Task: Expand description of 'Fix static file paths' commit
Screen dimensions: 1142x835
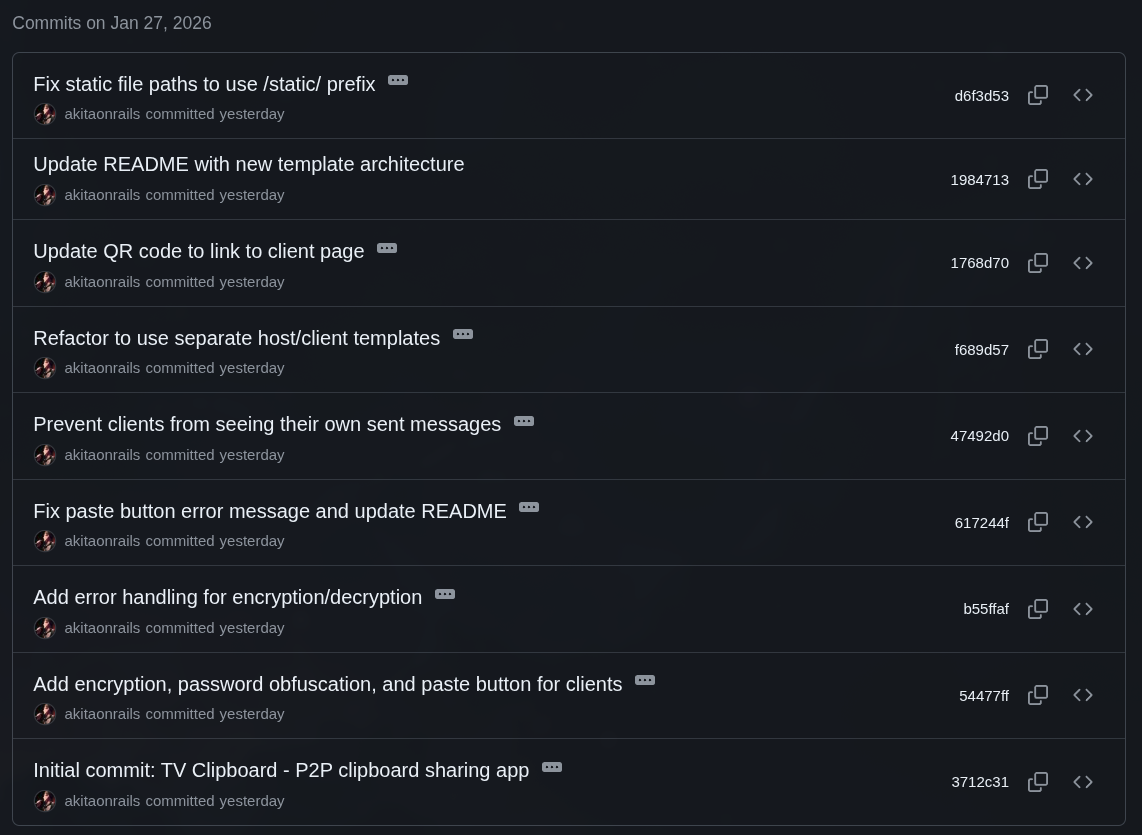Action: point(398,80)
